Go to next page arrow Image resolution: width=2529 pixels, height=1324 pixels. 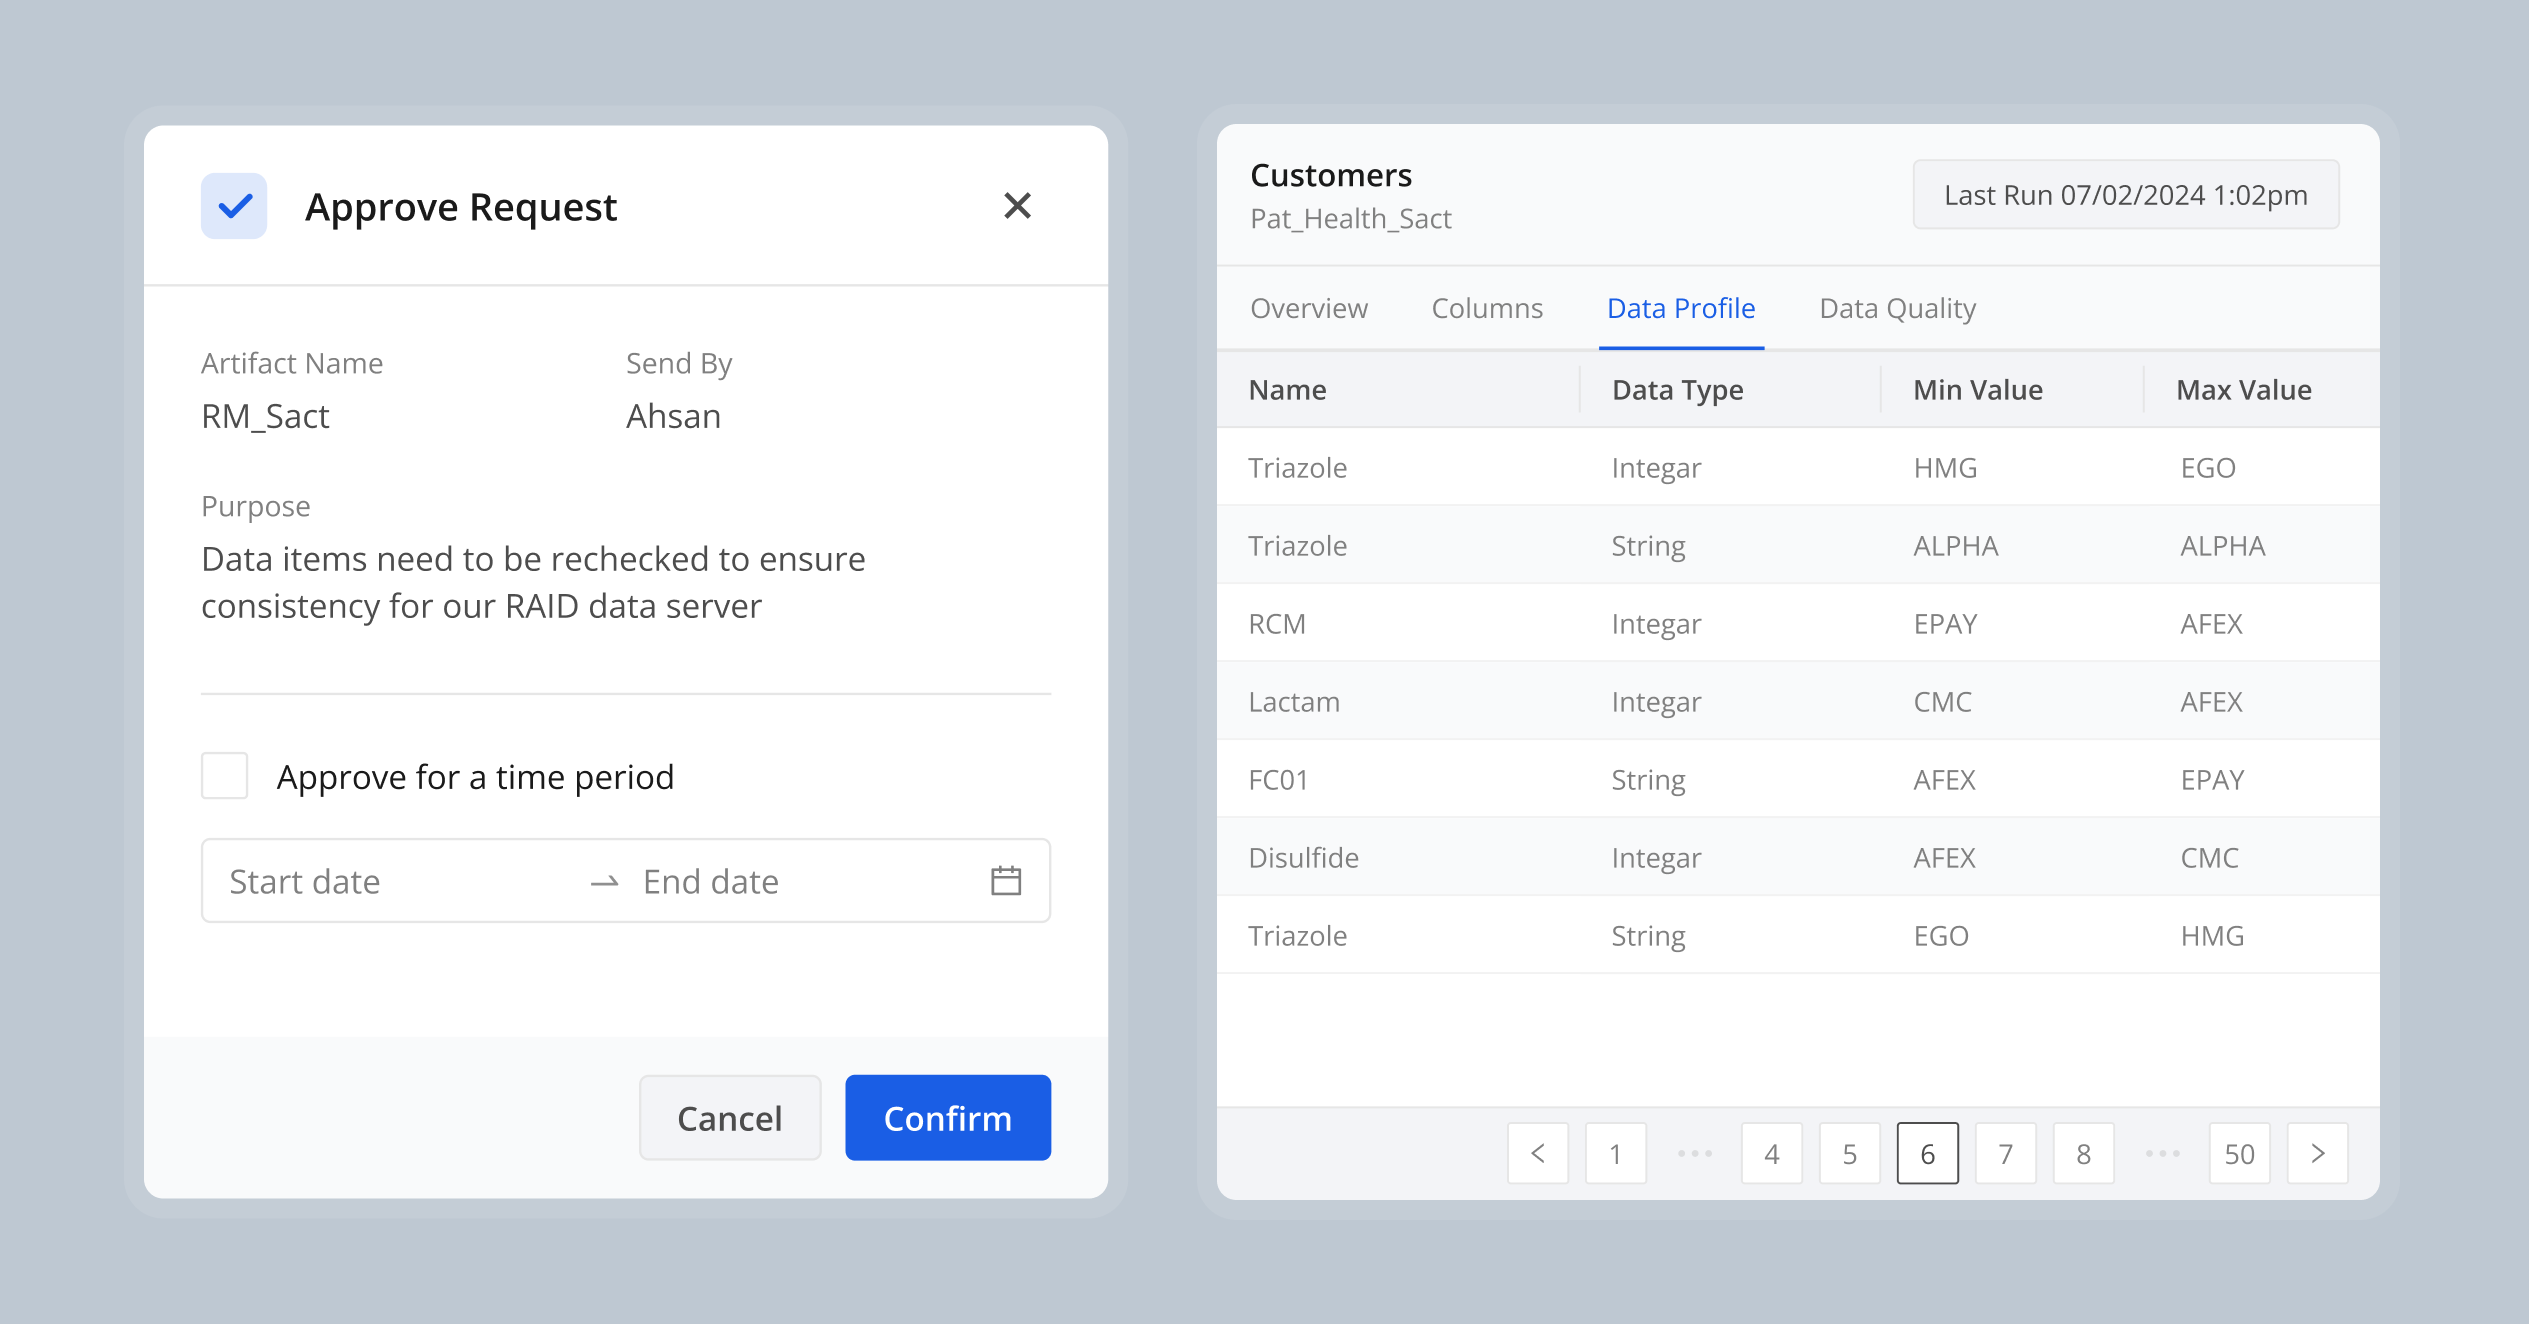(2318, 1154)
